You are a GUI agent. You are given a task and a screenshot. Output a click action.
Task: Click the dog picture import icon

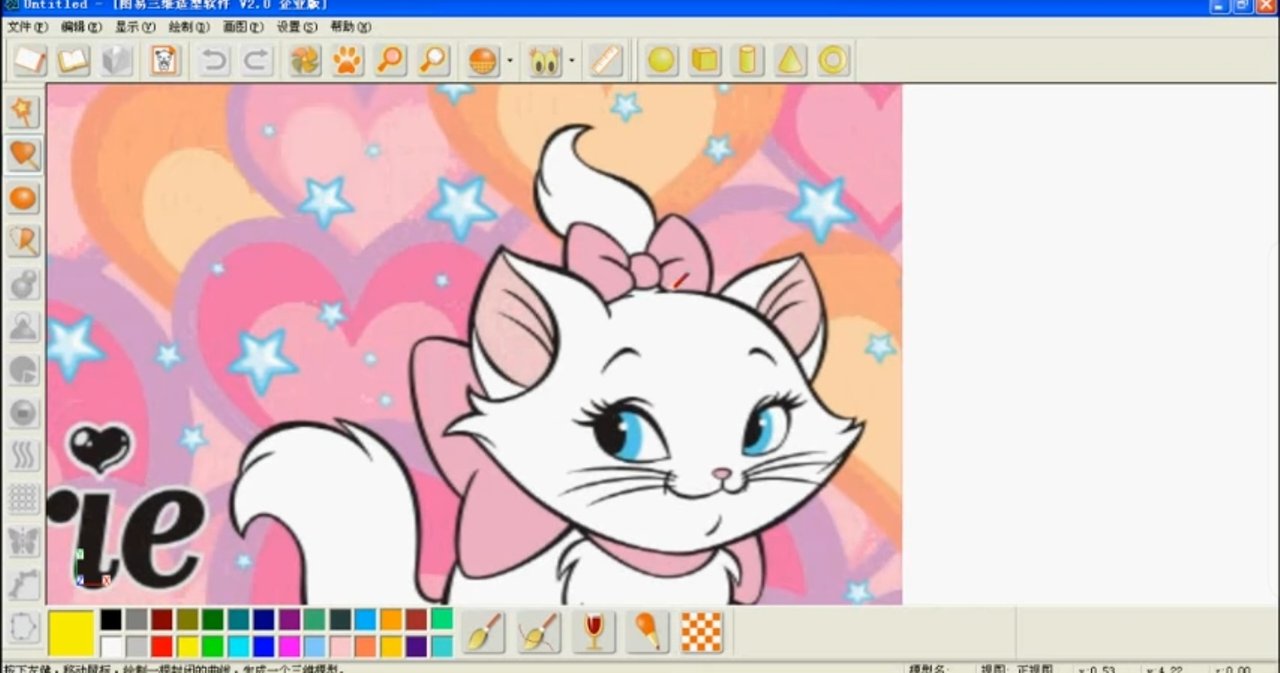[x=164, y=61]
